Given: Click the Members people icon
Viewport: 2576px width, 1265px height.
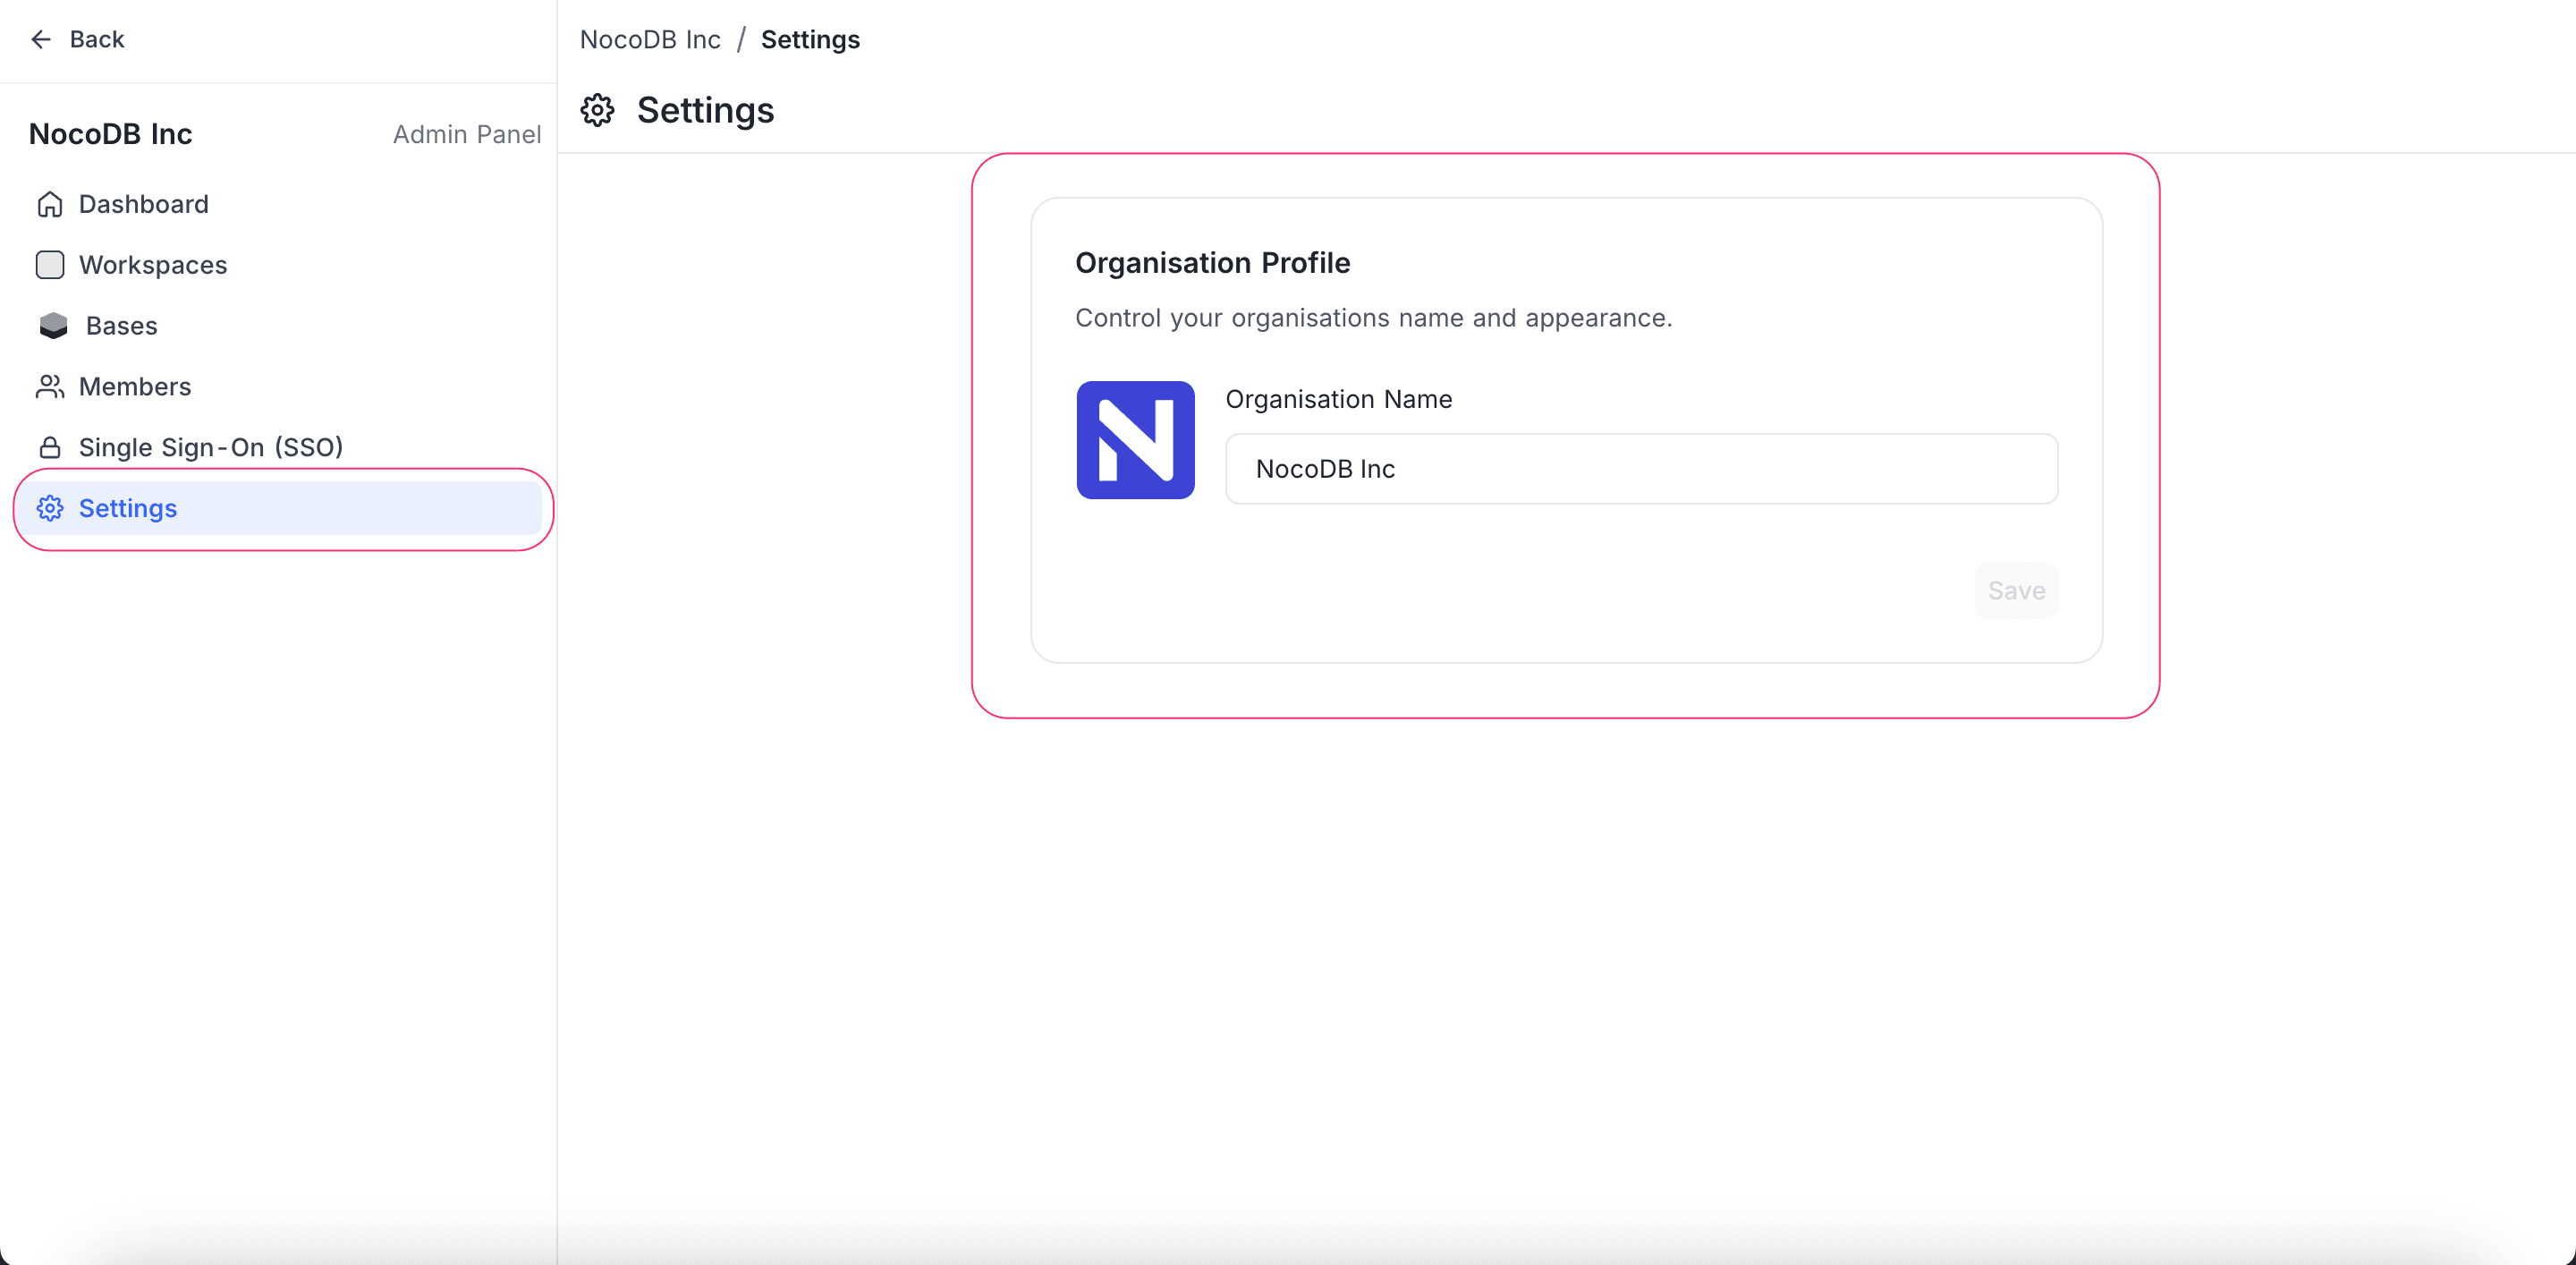Looking at the screenshot, I should [x=50, y=387].
